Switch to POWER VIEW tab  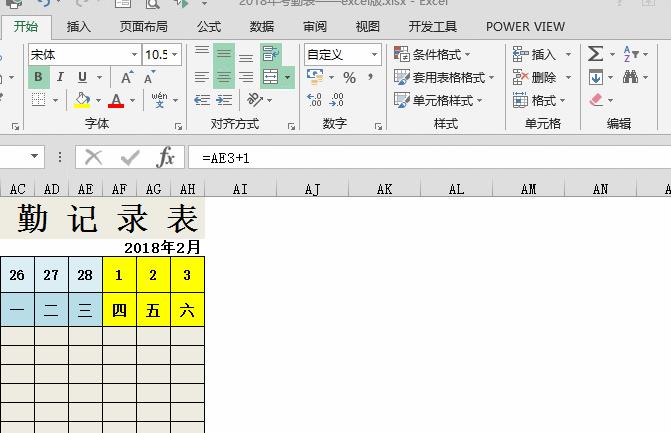pyautogui.click(x=526, y=27)
